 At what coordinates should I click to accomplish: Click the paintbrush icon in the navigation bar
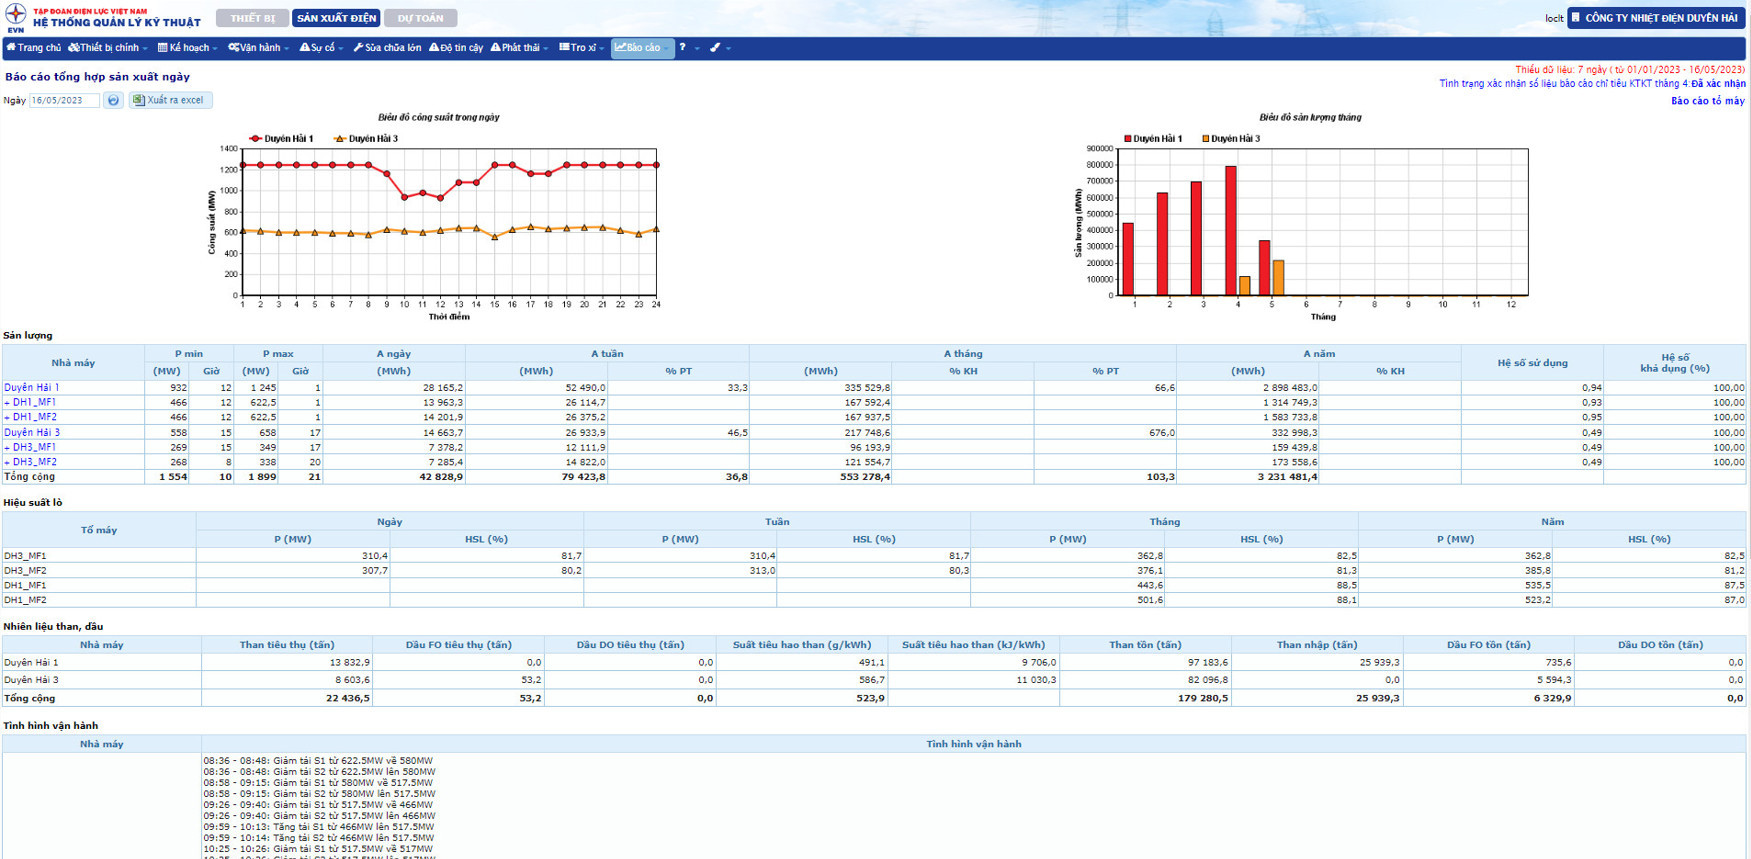[x=716, y=48]
